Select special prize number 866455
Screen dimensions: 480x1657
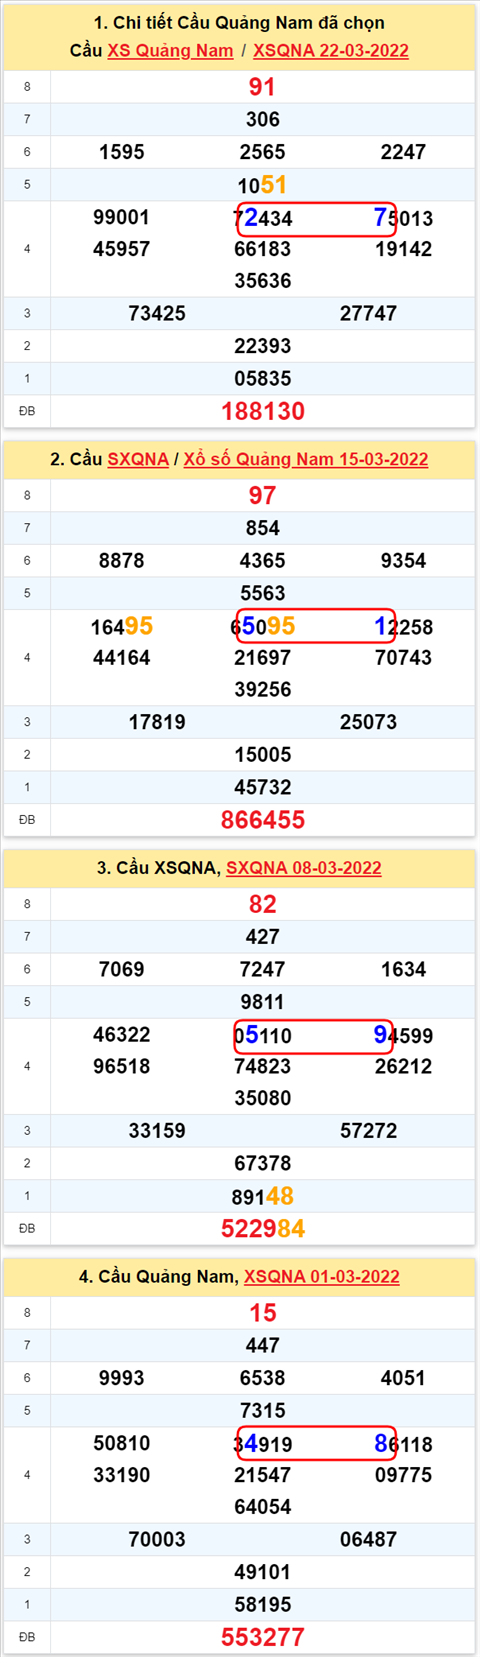click(x=263, y=820)
